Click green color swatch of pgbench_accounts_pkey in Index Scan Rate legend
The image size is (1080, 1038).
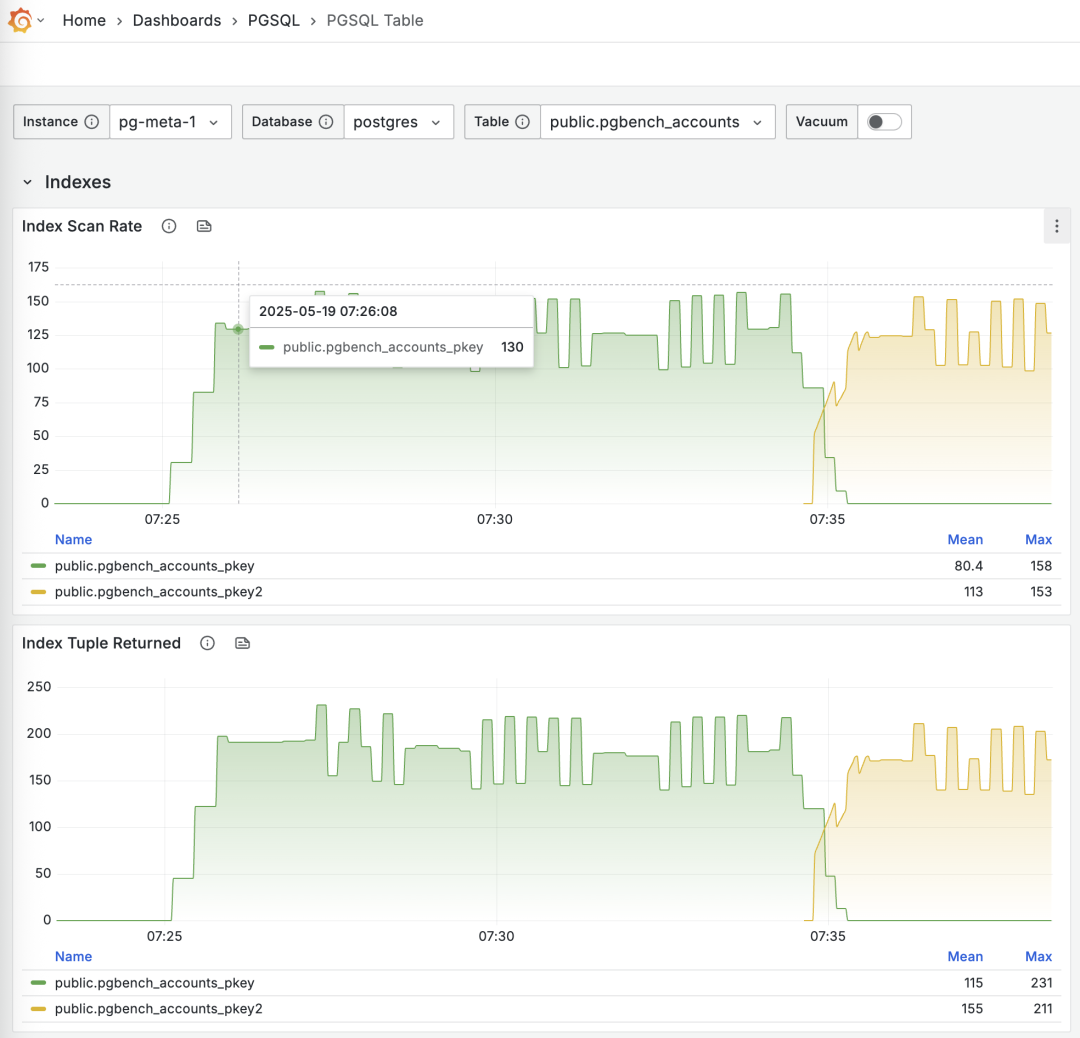(x=39, y=566)
